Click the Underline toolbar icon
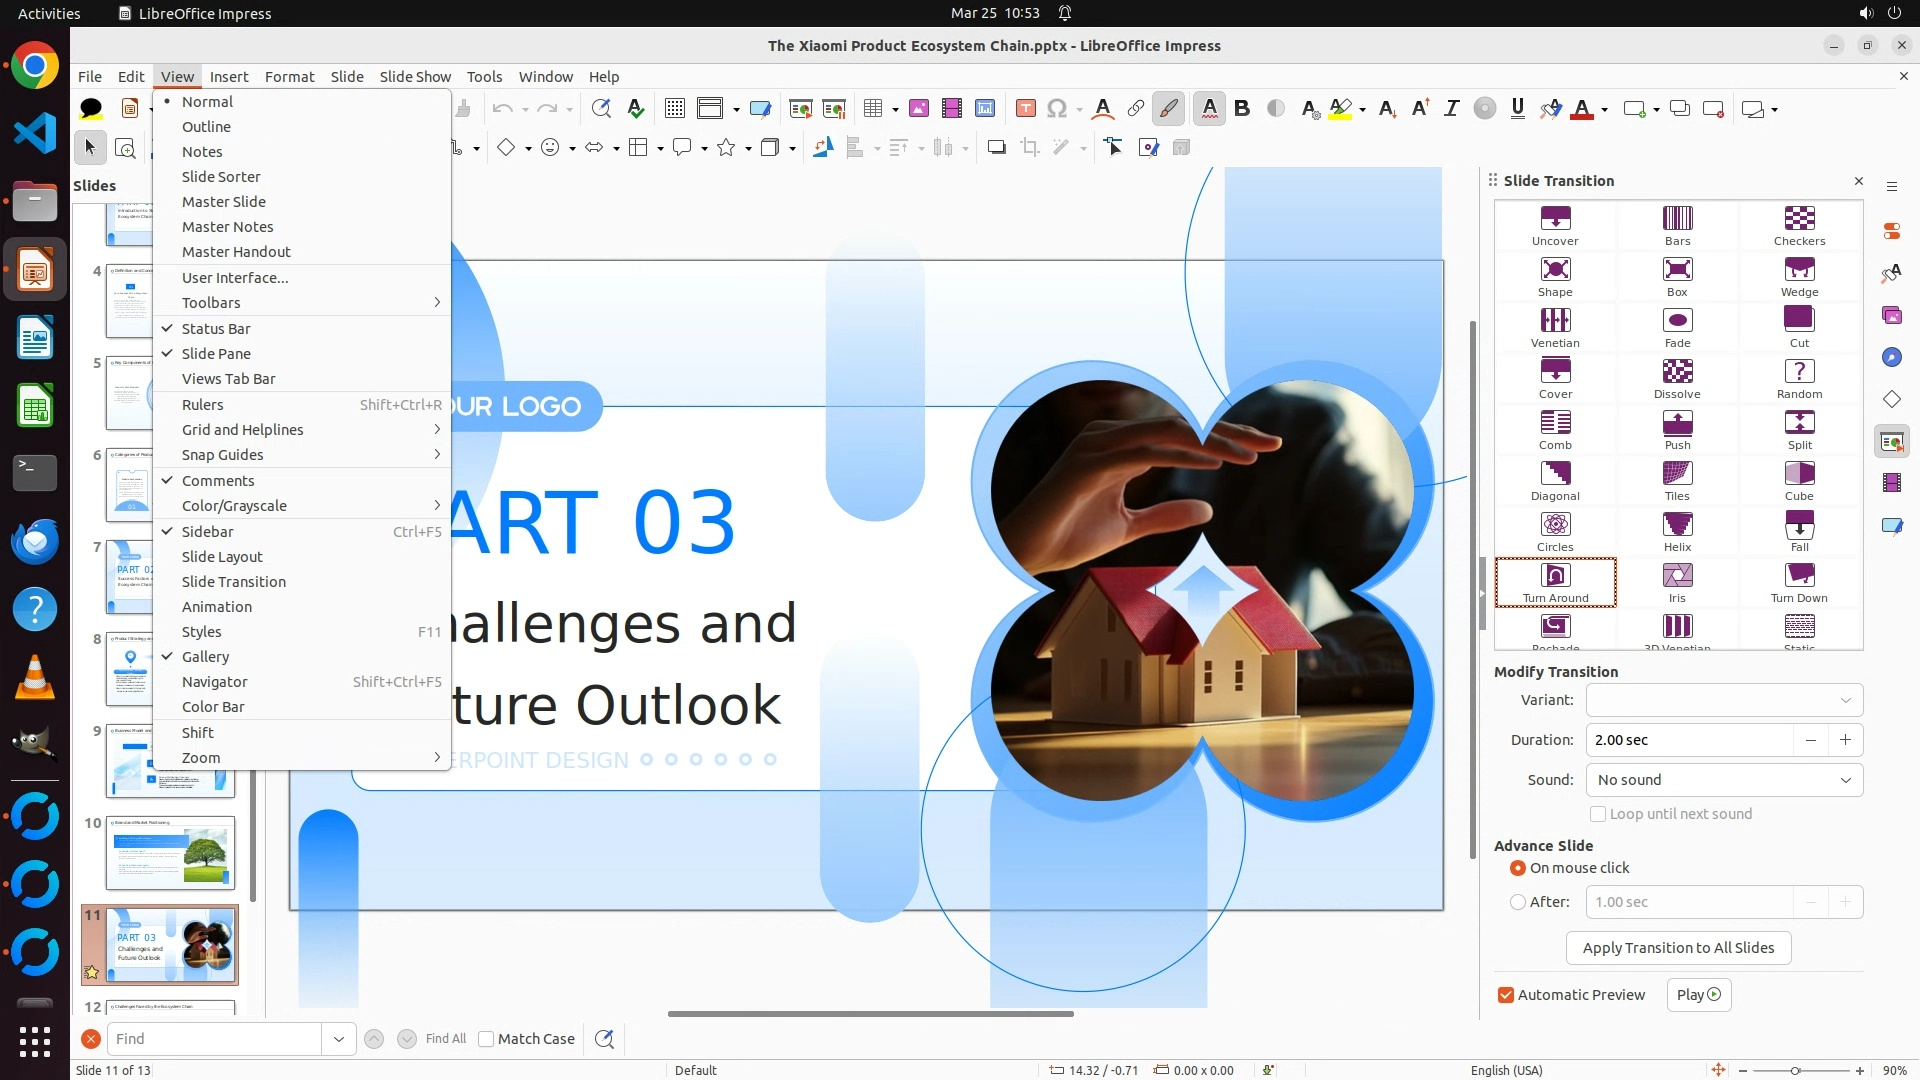Viewport: 1920px width, 1080px height. [x=1517, y=109]
